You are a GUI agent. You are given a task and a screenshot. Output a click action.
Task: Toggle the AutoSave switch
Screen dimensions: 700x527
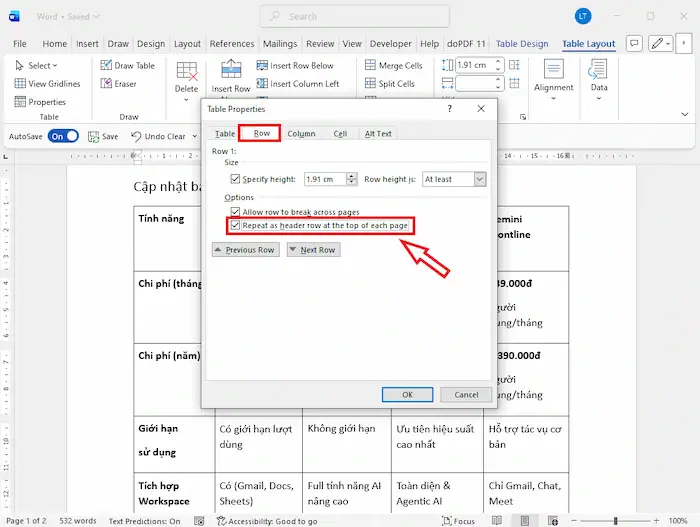click(x=63, y=136)
